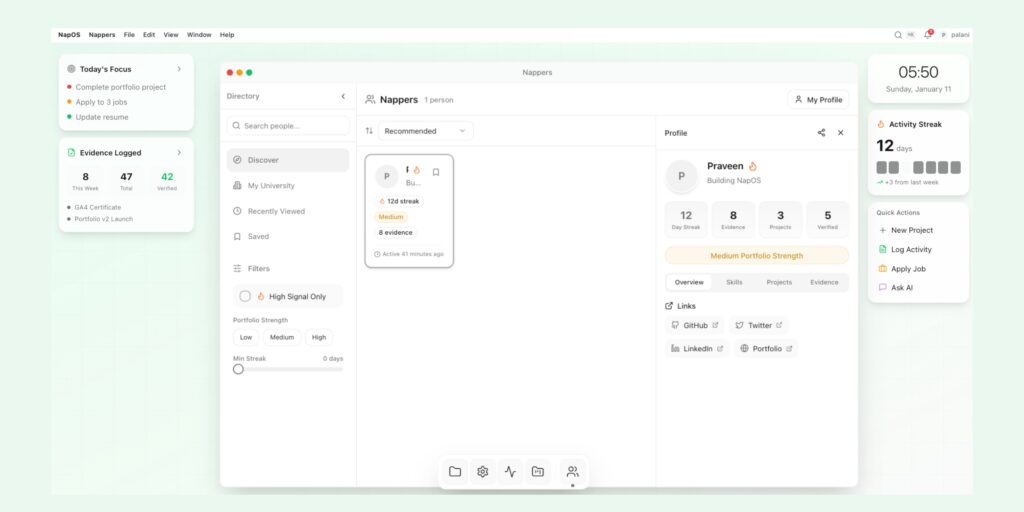
Task: Select the High portfolio strength filter
Action: [318, 337]
